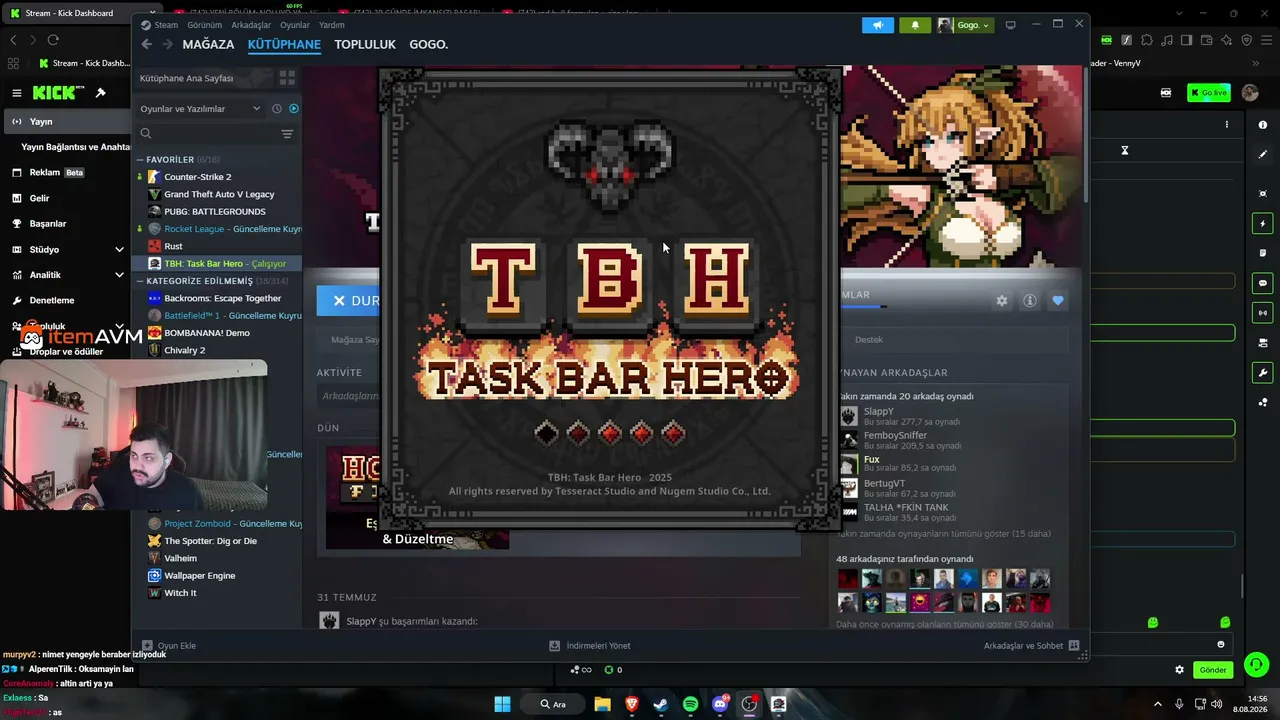Select Rust in library list

pyautogui.click(x=173, y=246)
